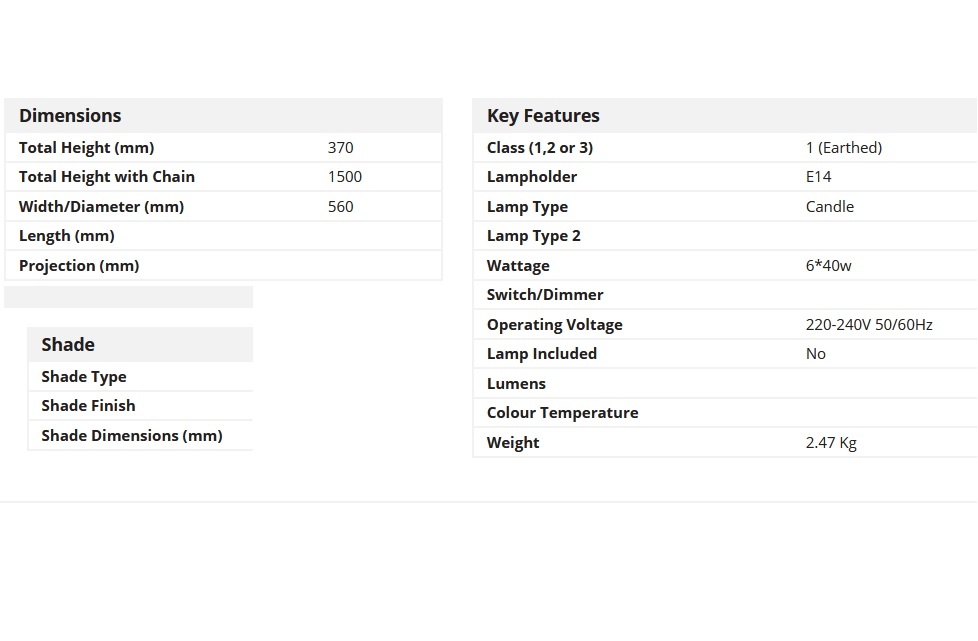Click the 1500 chain height value
The height and width of the screenshot is (641, 978).
[345, 176]
